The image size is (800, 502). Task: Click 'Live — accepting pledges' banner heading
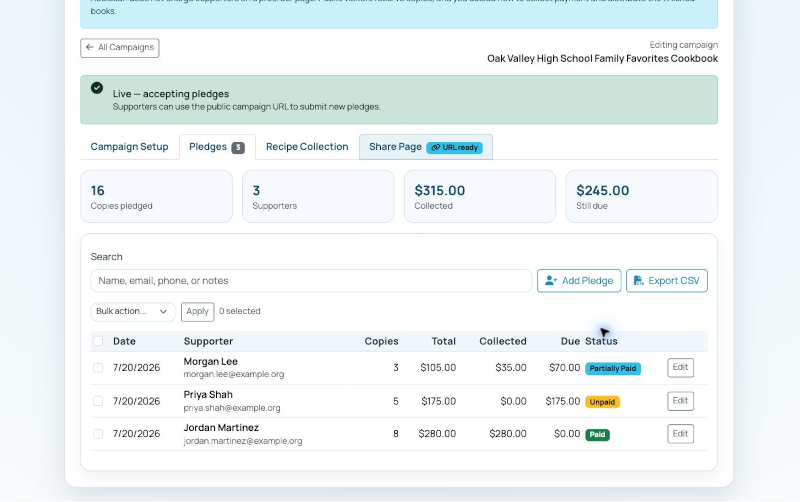point(171,94)
